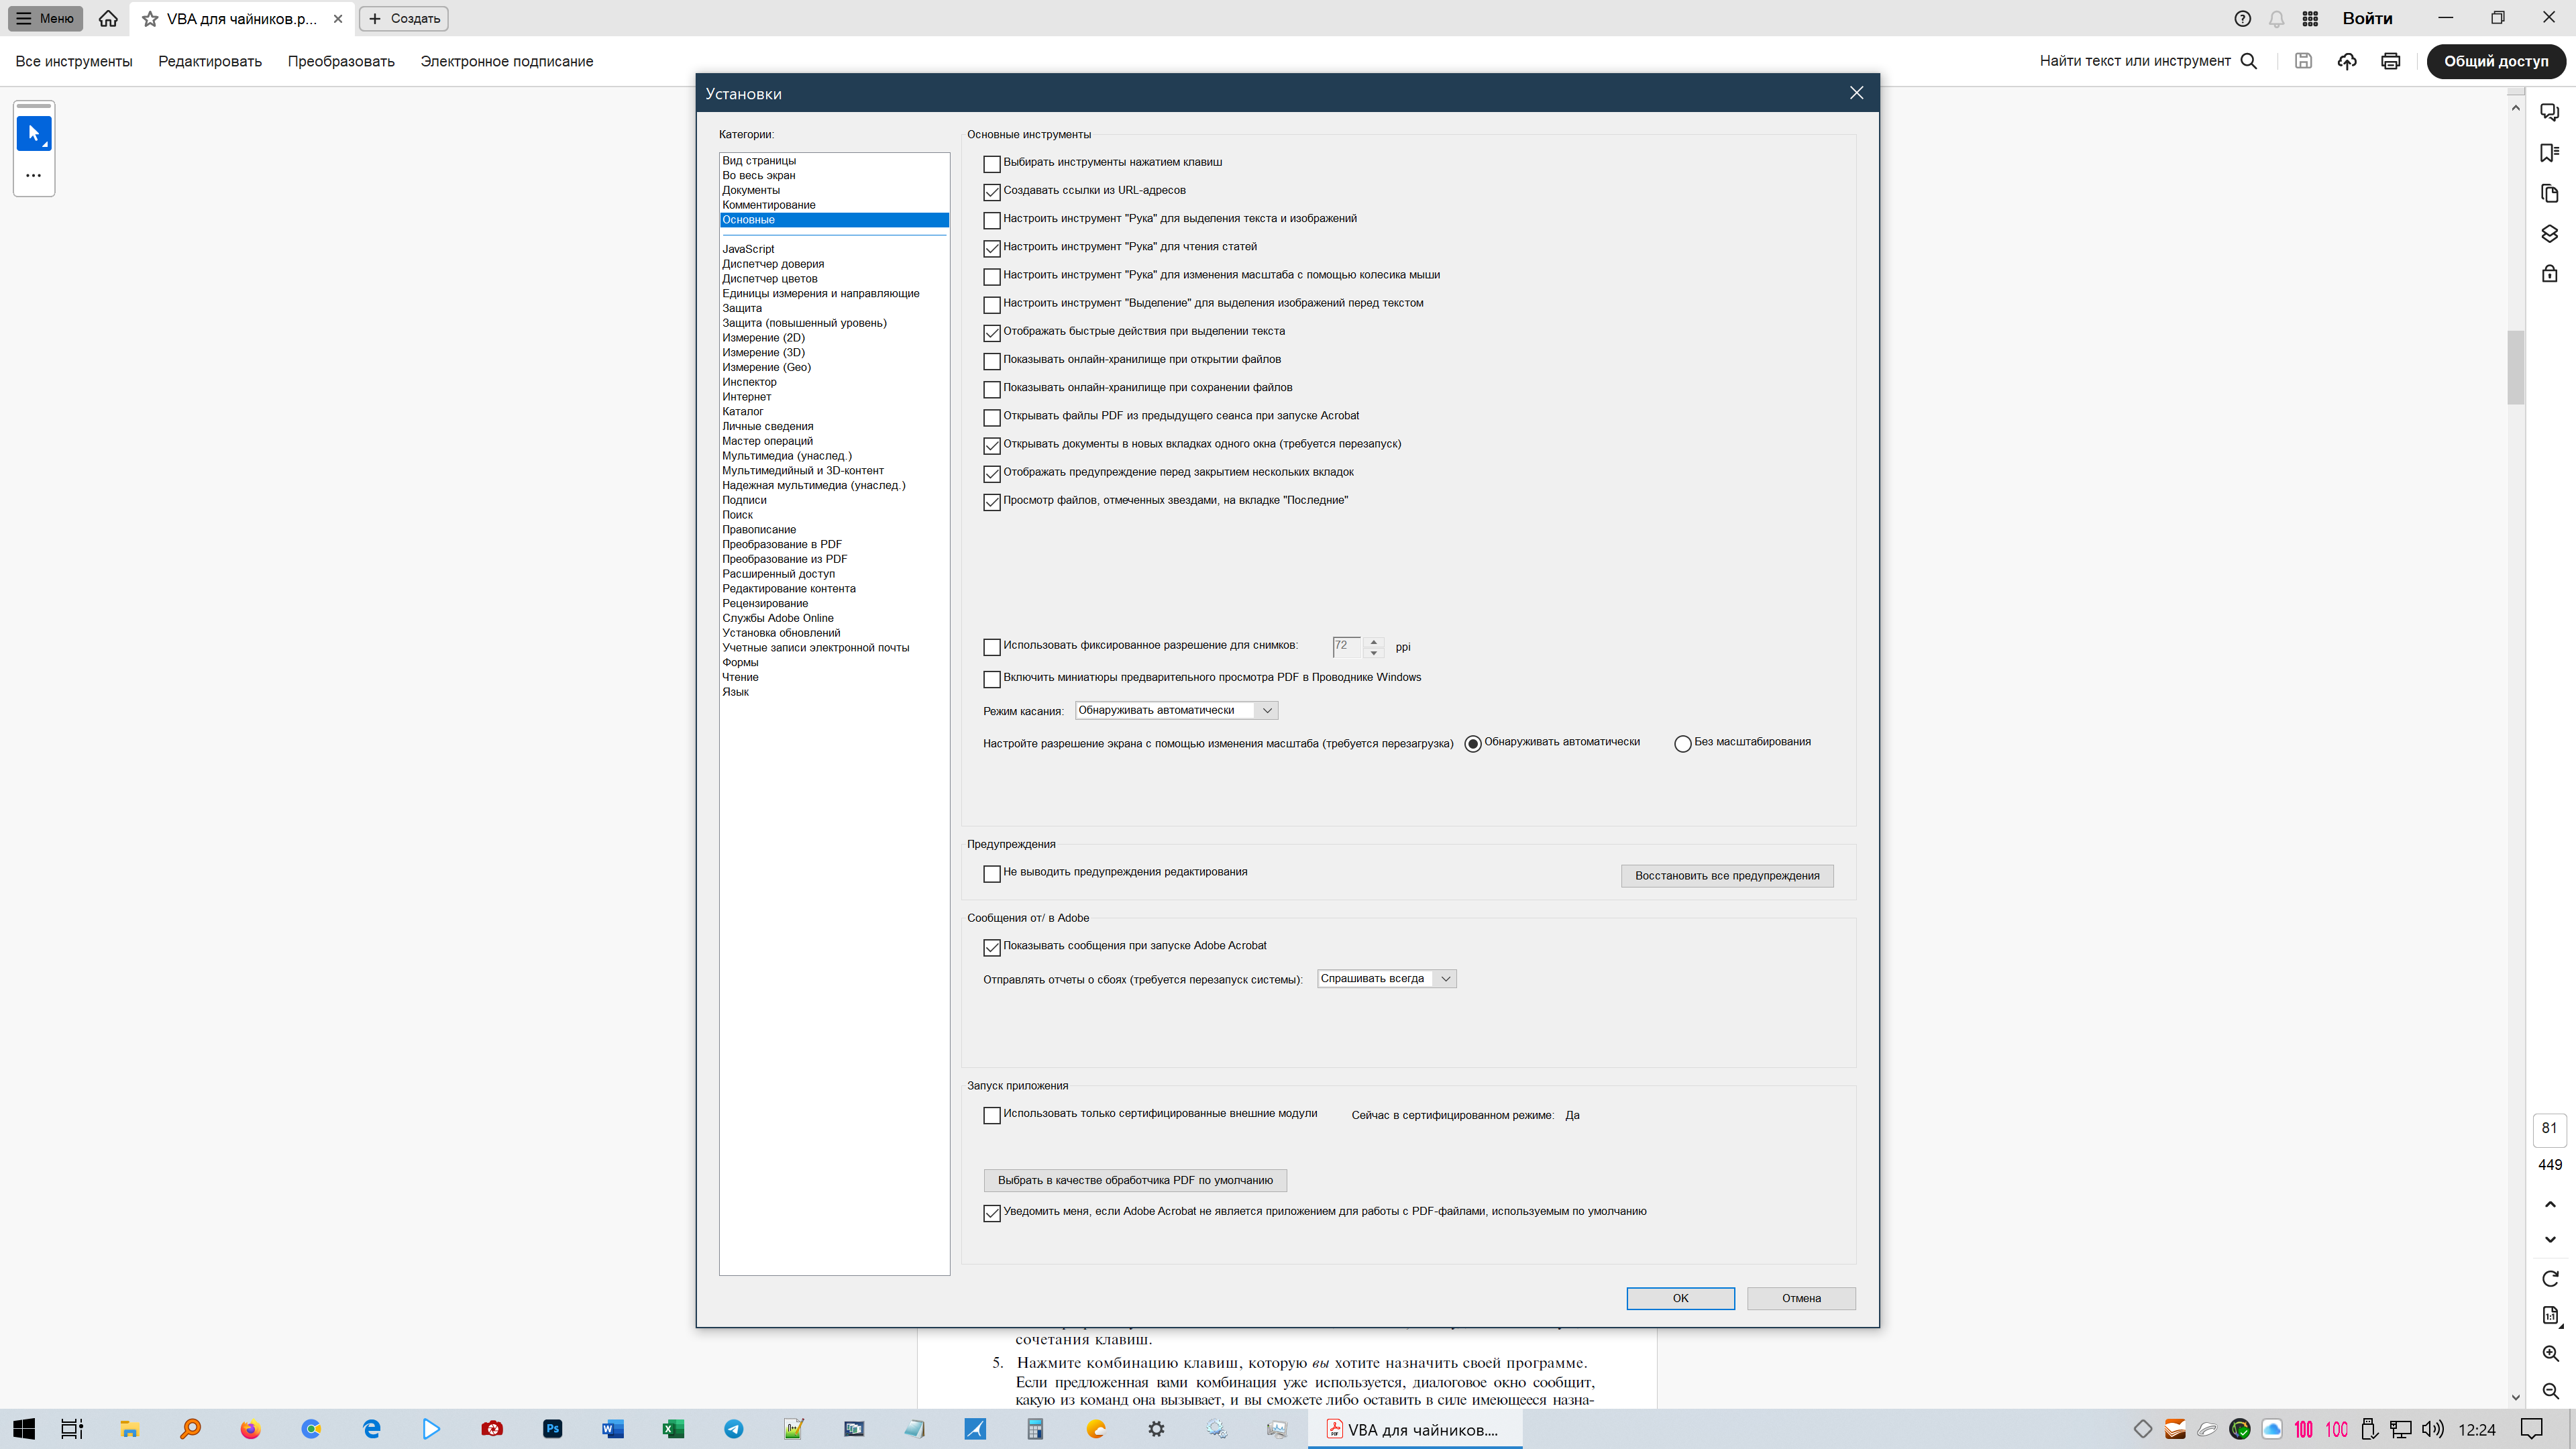
Task: Select 'Без масштабирования' radio button
Action: point(1683,743)
